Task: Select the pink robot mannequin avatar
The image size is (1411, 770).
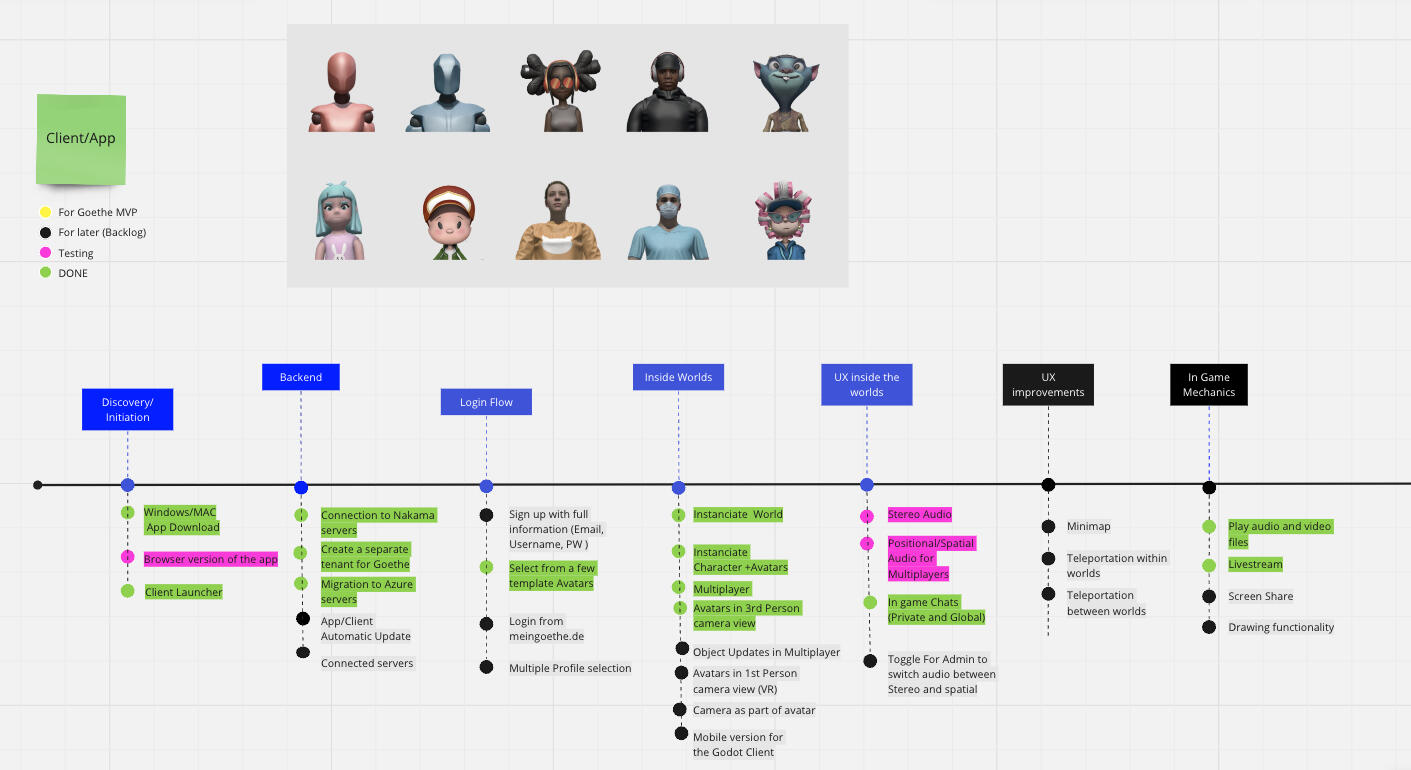Action: coord(341,92)
